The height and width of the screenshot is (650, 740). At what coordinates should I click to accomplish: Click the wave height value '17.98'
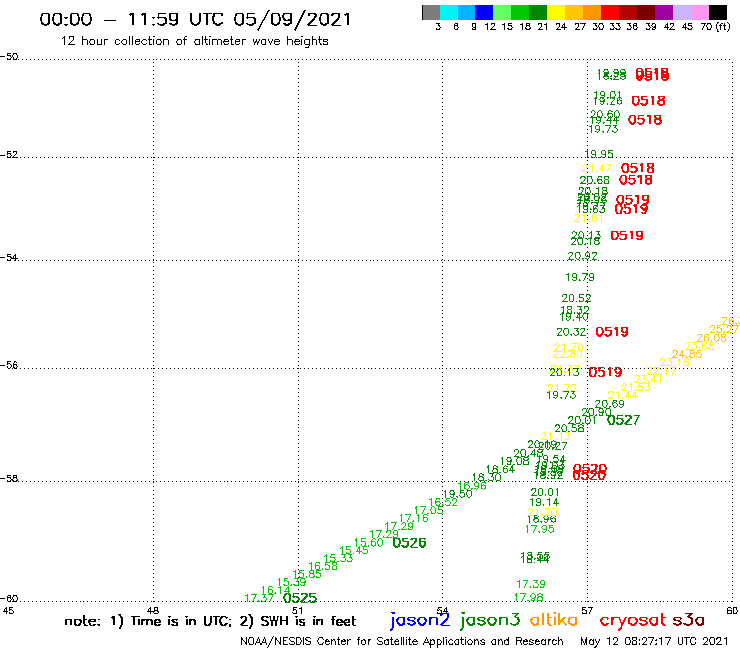529,598
